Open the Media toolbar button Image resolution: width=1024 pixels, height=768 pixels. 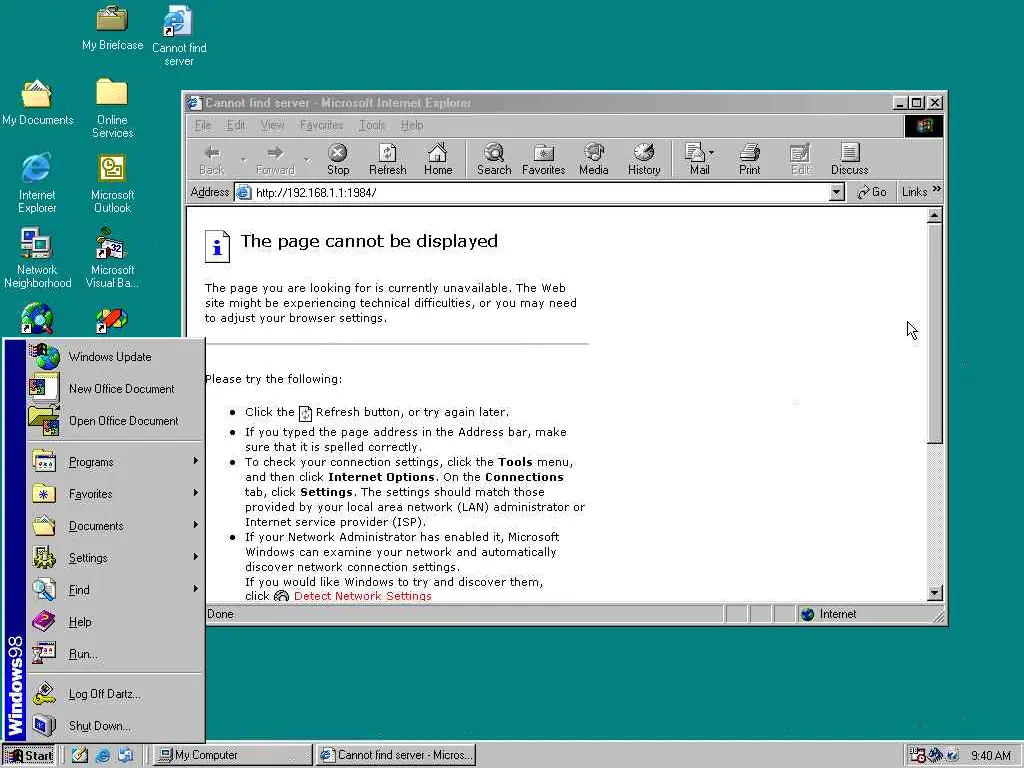click(x=594, y=159)
